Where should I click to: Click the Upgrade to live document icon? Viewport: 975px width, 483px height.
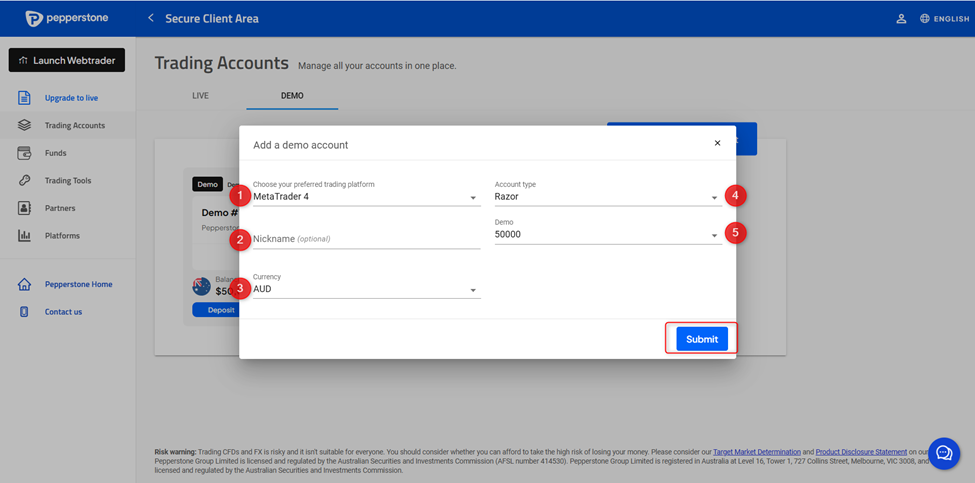point(24,98)
